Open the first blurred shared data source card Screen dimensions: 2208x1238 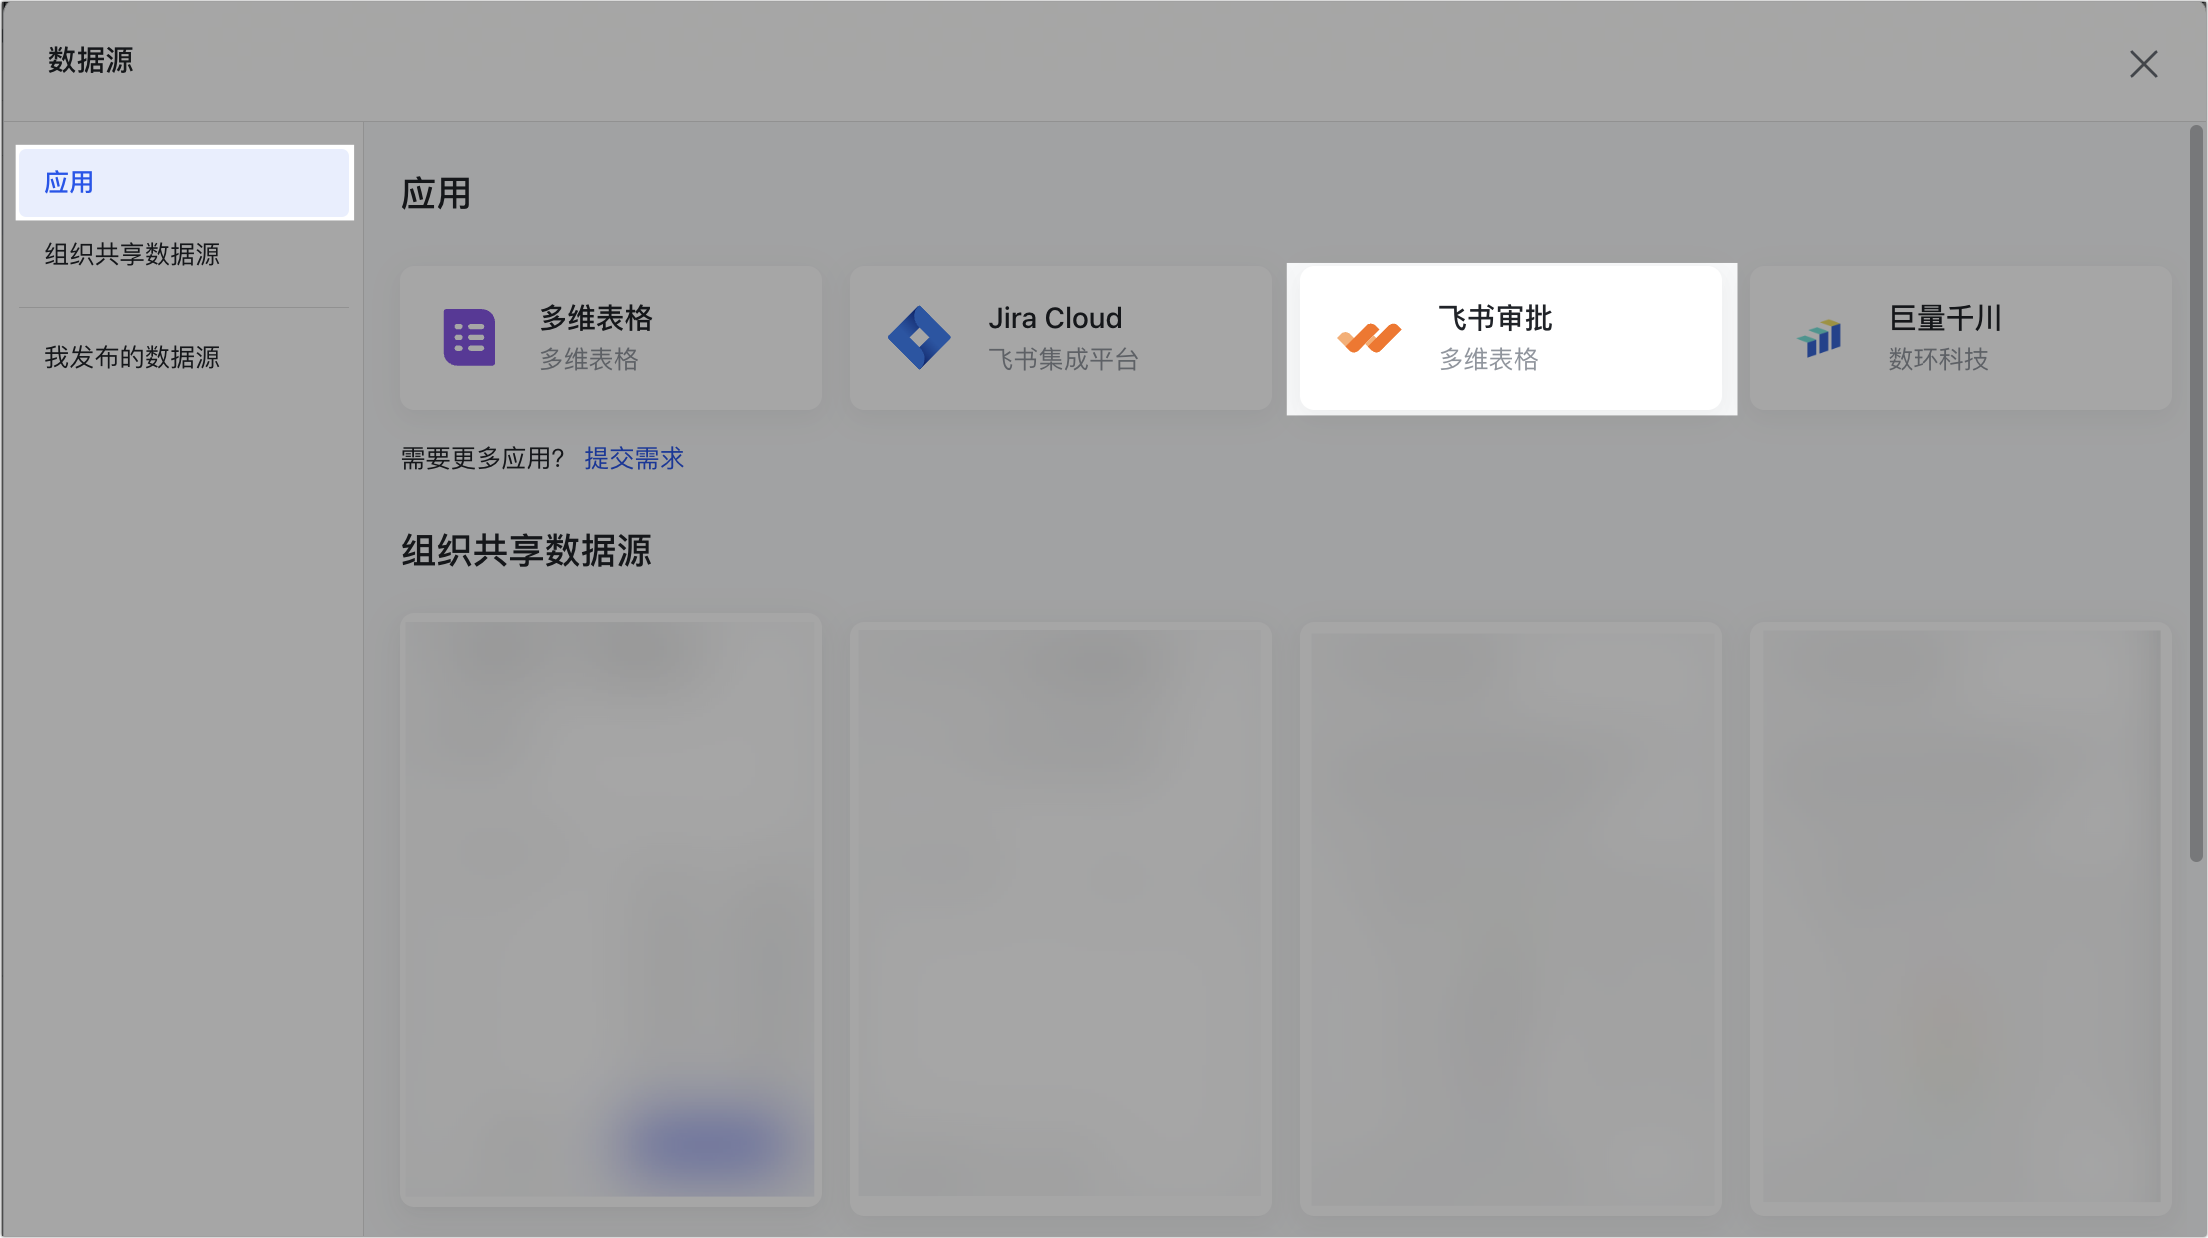coord(611,910)
